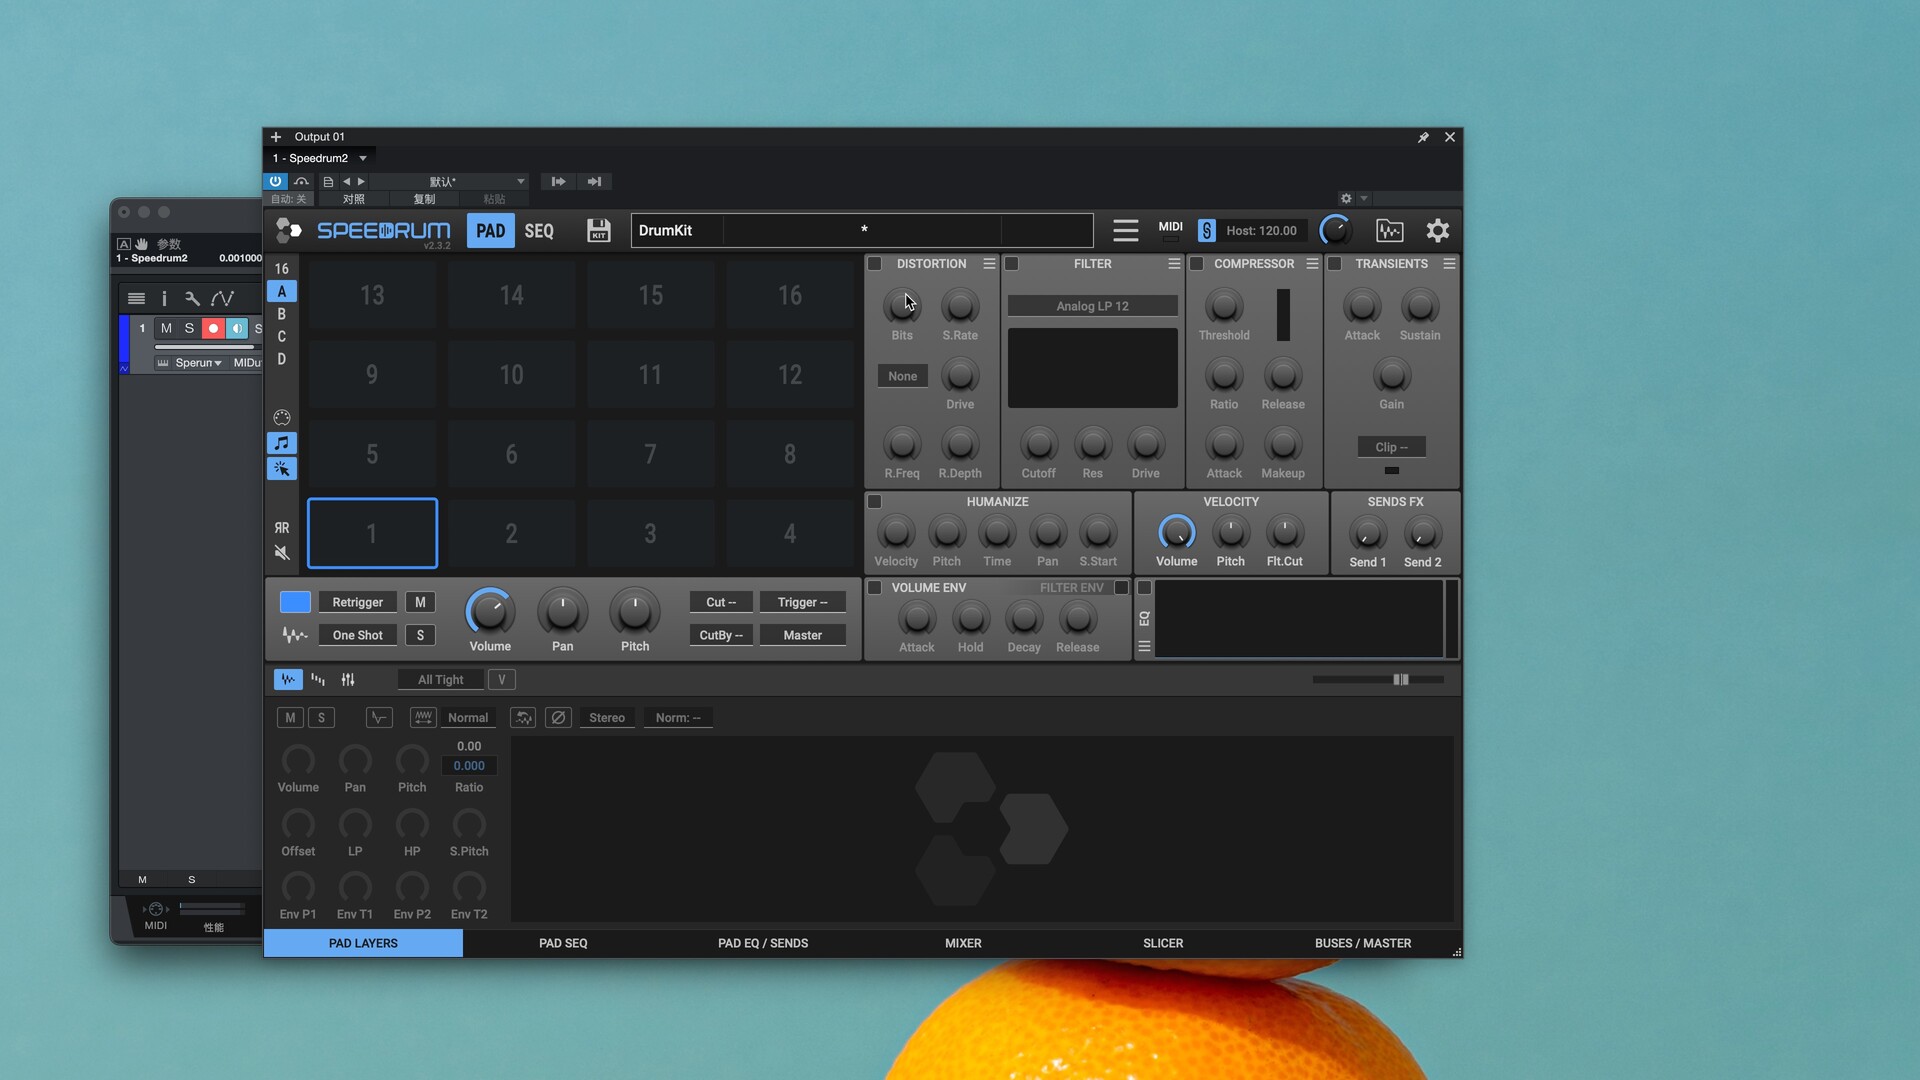Viewport: 1920px width, 1080px height.
Task: Click the preset file document icon in host toolbar
Action: (328, 182)
